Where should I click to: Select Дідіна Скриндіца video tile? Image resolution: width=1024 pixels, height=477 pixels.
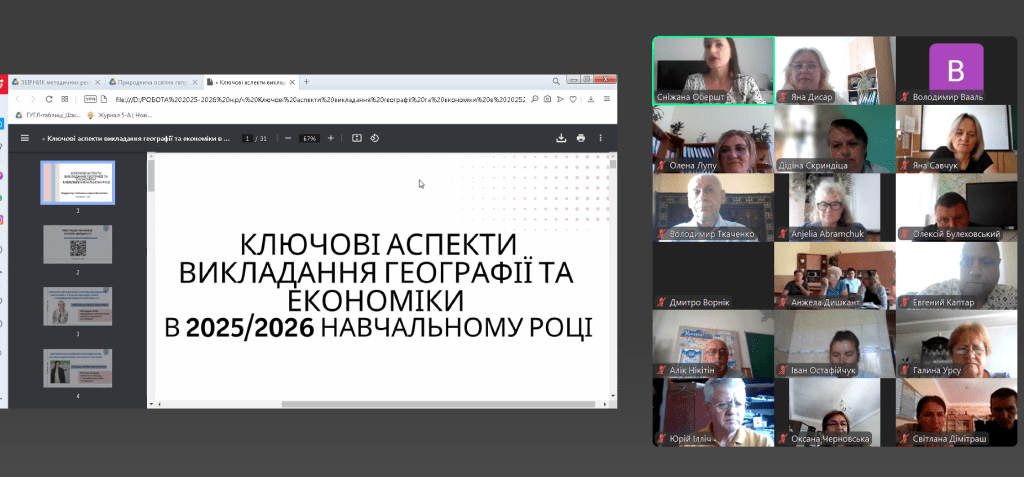835,139
